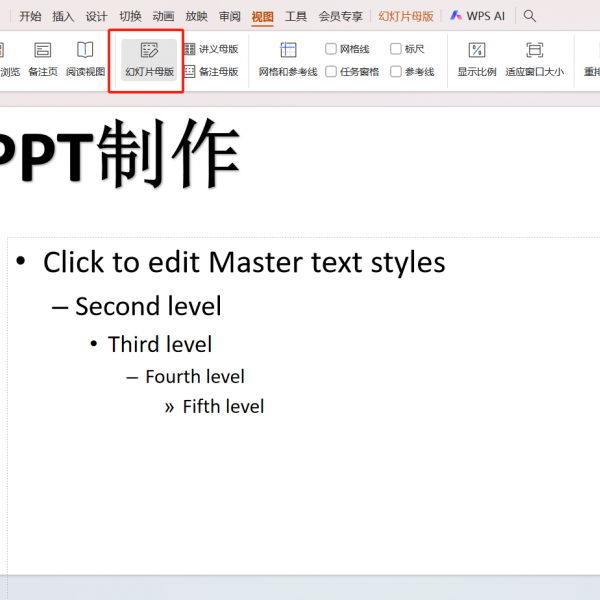
Task: Click the Slide Master (幻灯片母版) icon
Action: click(149, 51)
